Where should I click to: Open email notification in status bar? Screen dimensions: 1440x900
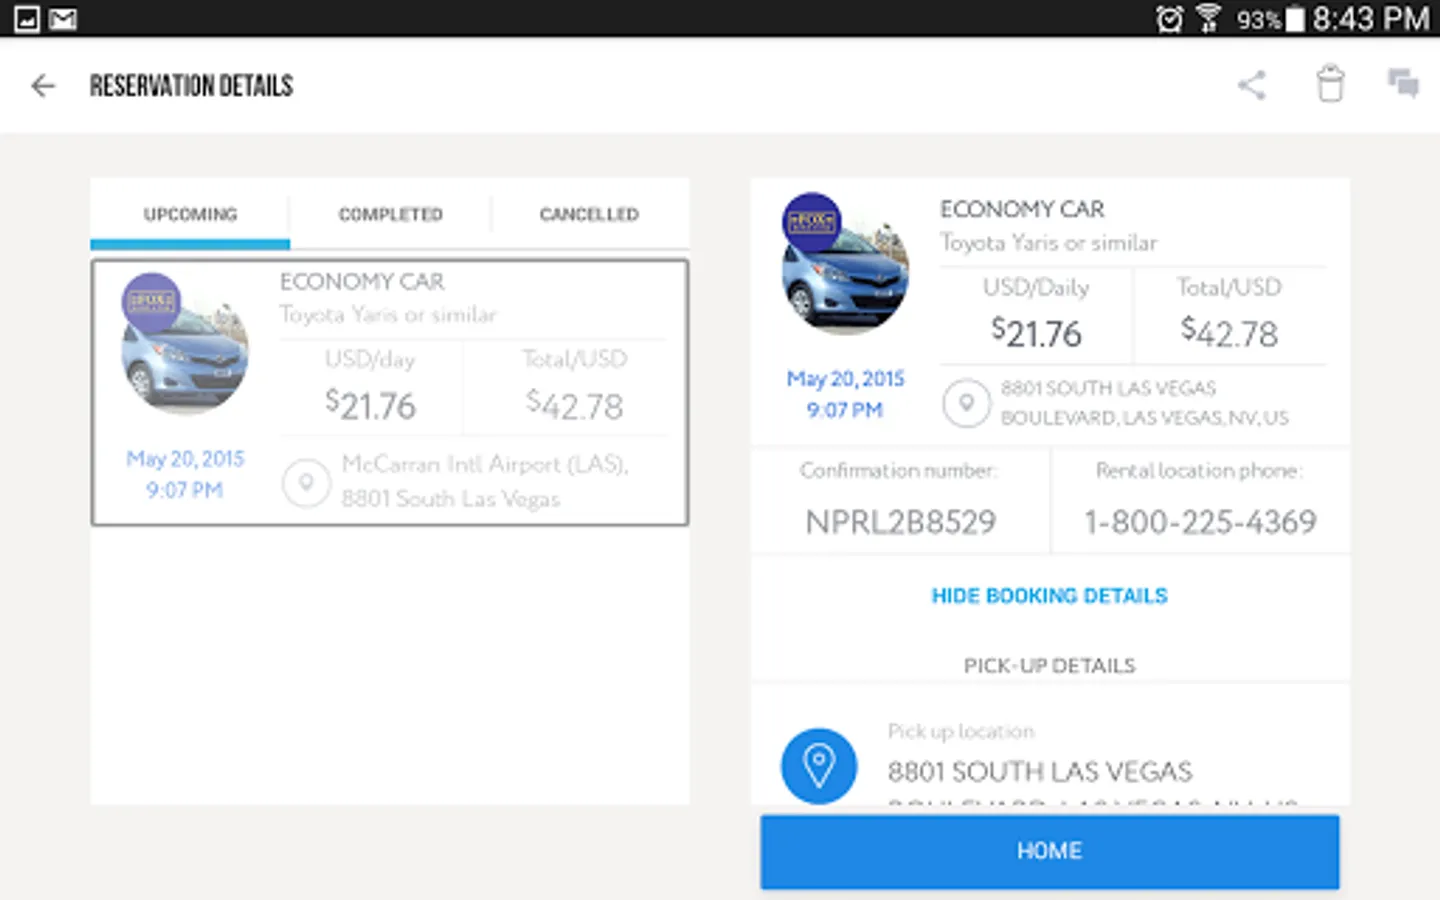63,19
